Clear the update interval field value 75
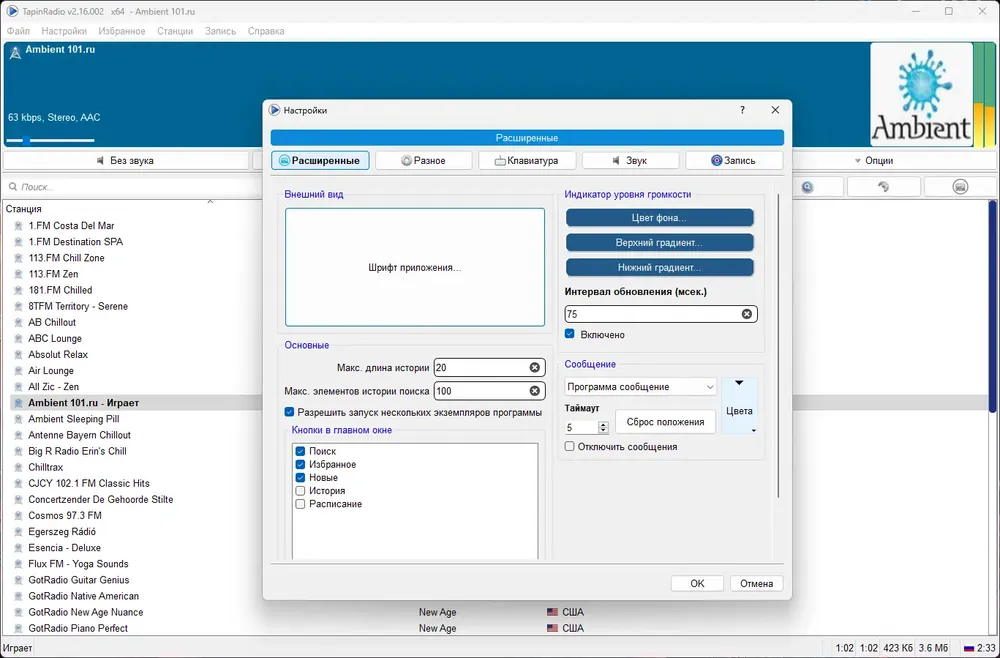This screenshot has height=658, width=1000. 746,314
